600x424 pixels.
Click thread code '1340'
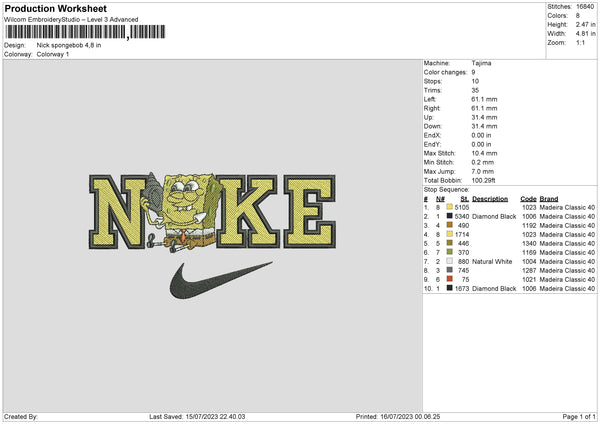(x=529, y=243)
